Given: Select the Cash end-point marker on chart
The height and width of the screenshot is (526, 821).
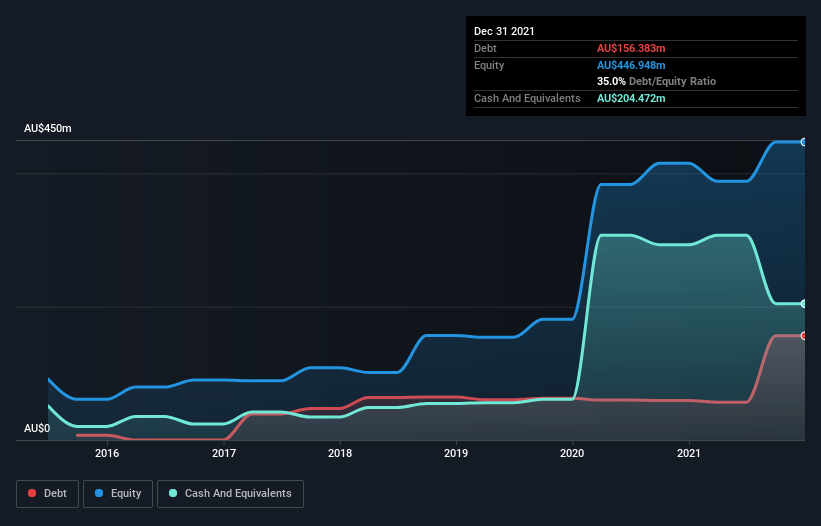Looking at the screenshot, I should pos(804,304).
